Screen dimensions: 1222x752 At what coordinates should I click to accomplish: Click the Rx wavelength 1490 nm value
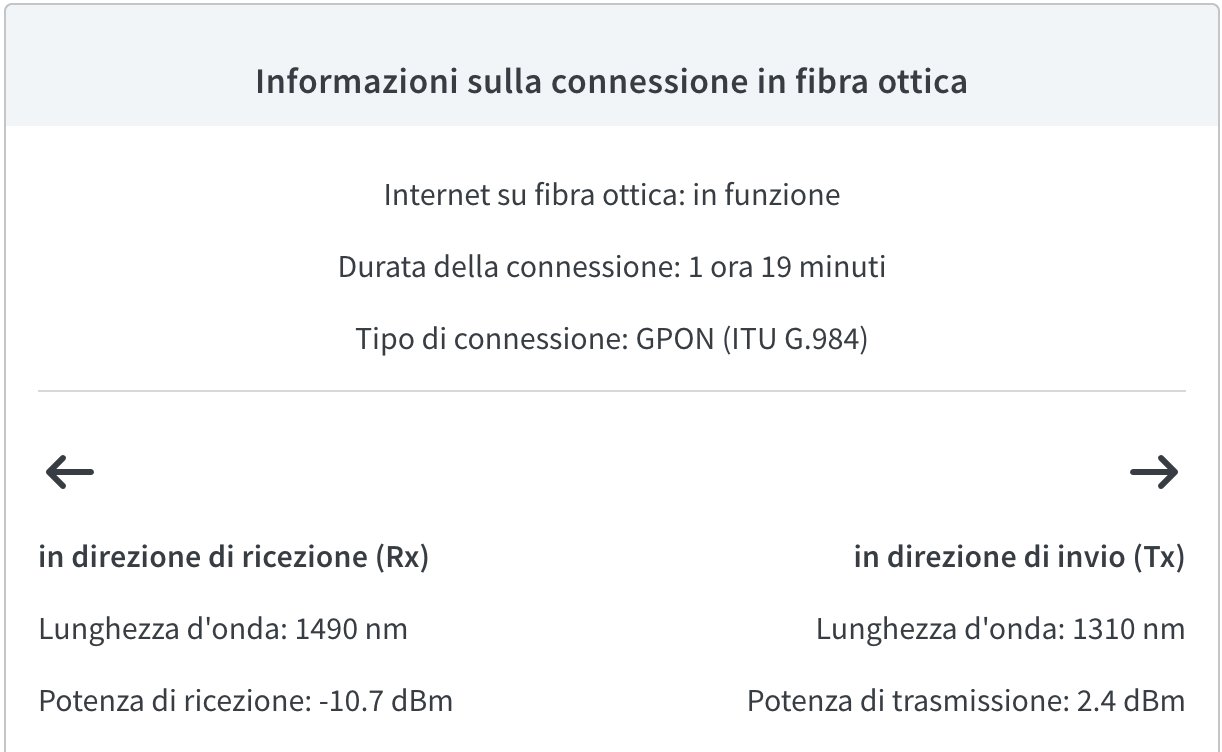(352, 630)
